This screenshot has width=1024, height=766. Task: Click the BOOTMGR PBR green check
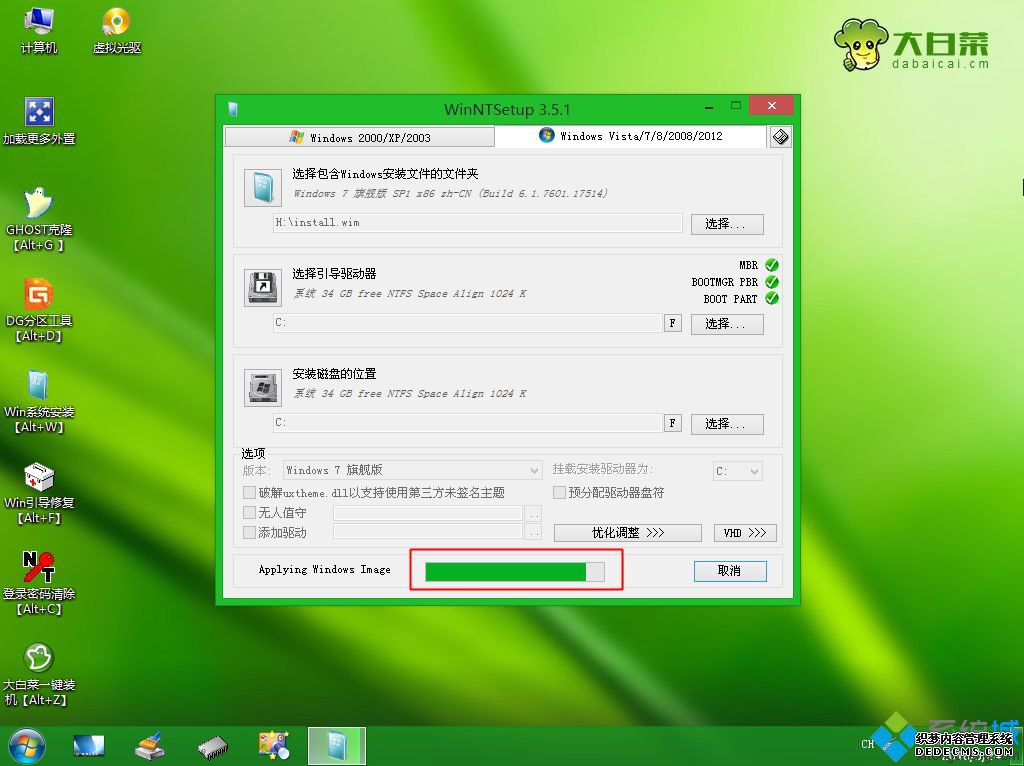(772, 282)
